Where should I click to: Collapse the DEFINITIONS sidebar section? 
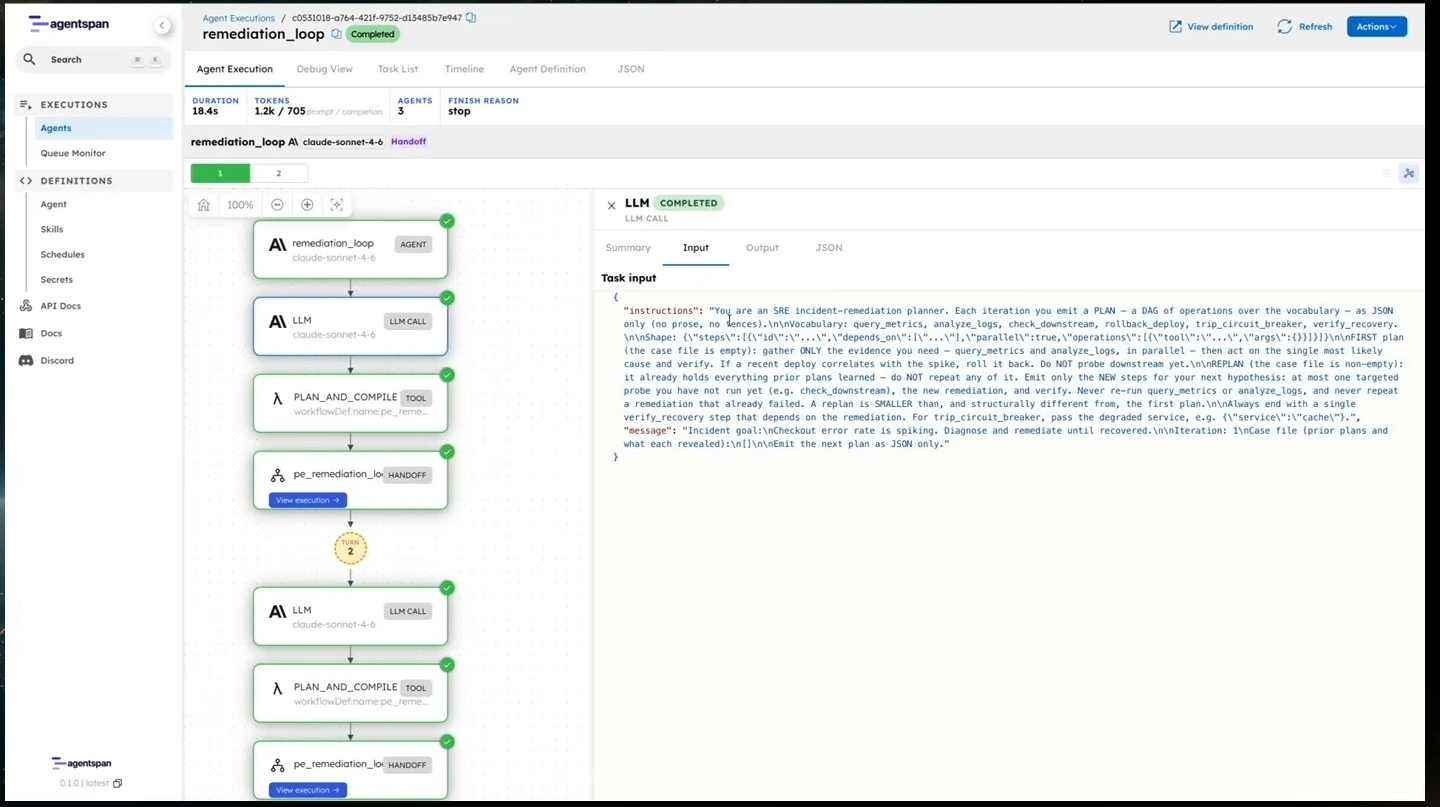94,181
